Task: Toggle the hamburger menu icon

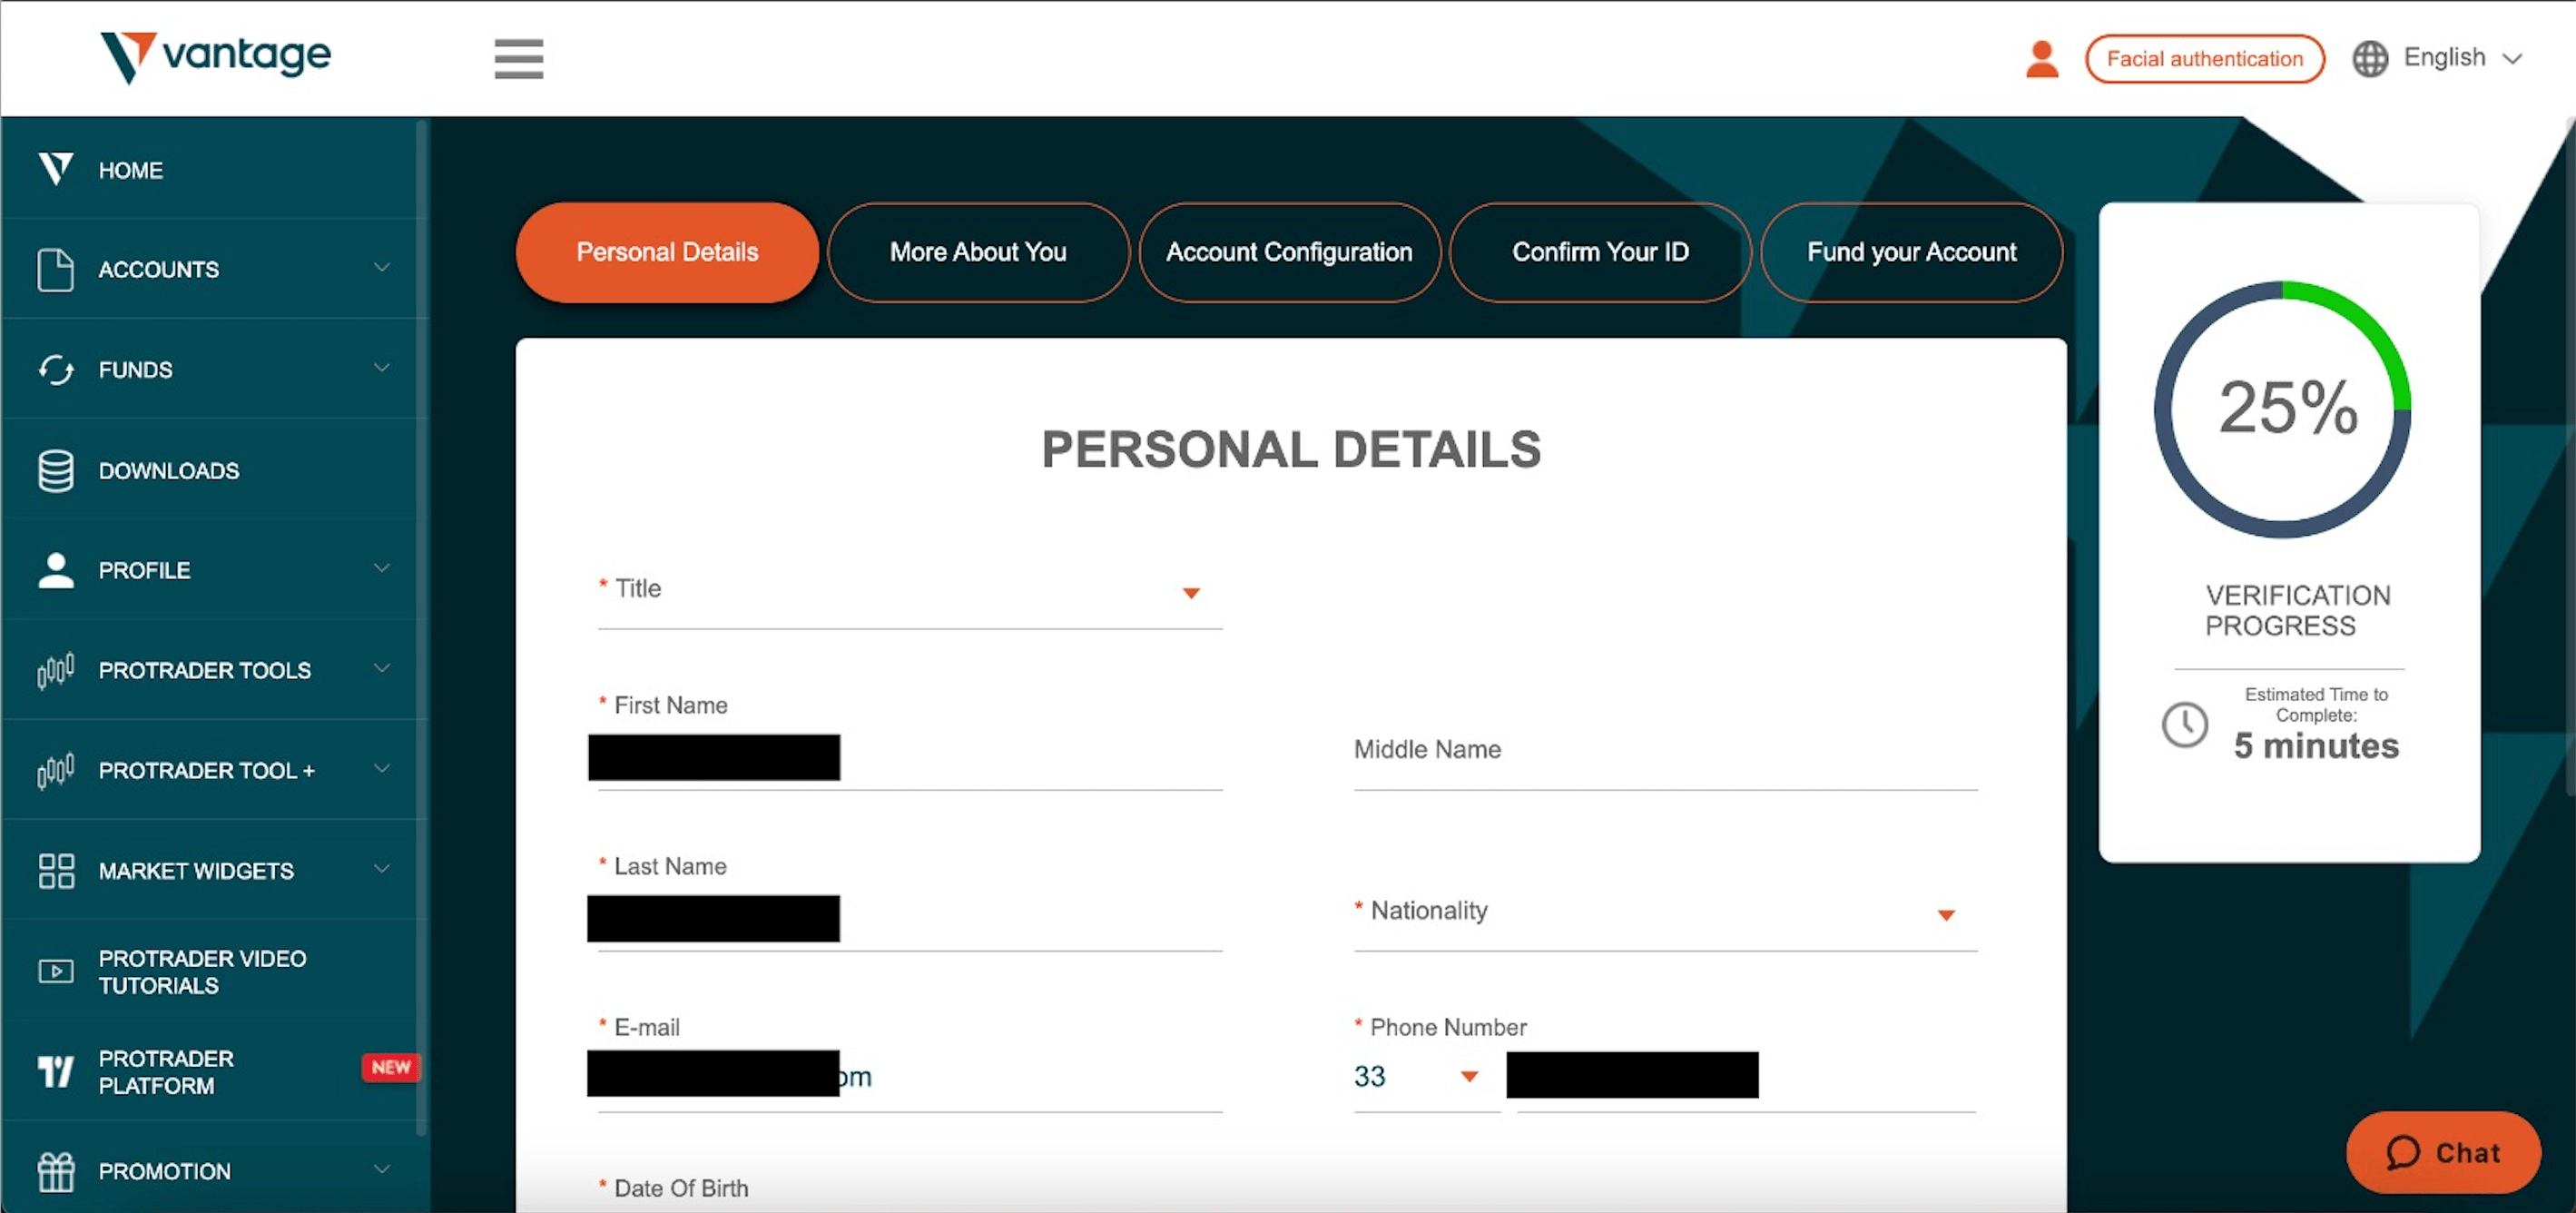Action: pyautogui.click(x=518, y=59)
